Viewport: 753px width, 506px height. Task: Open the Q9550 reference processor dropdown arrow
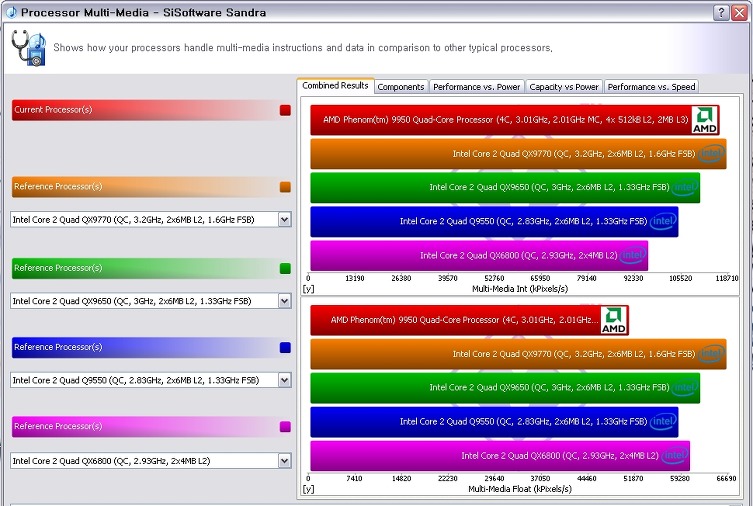(x=284, y=380)
